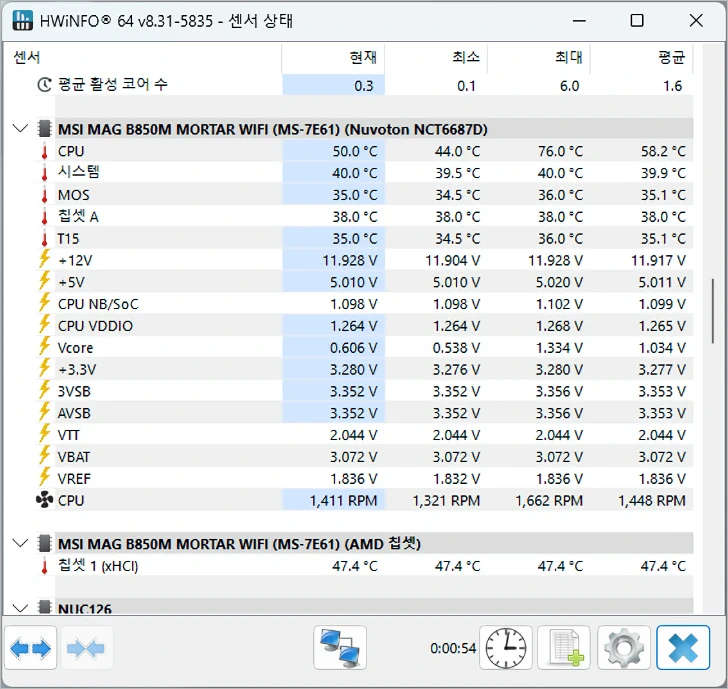This screenshot has width=728, height=689.
Task: Click the lightning icon beside +3.3V
Action: pyautogui.click(x=45, y=368)
